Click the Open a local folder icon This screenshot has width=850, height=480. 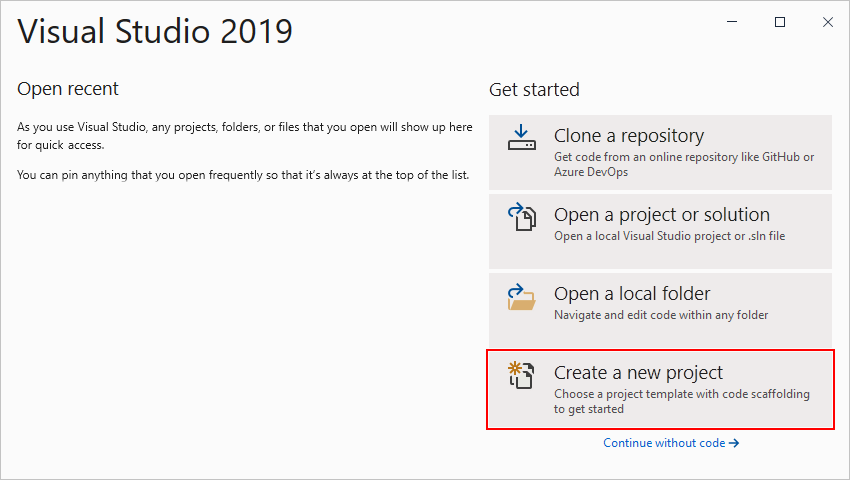click(522, 296)
